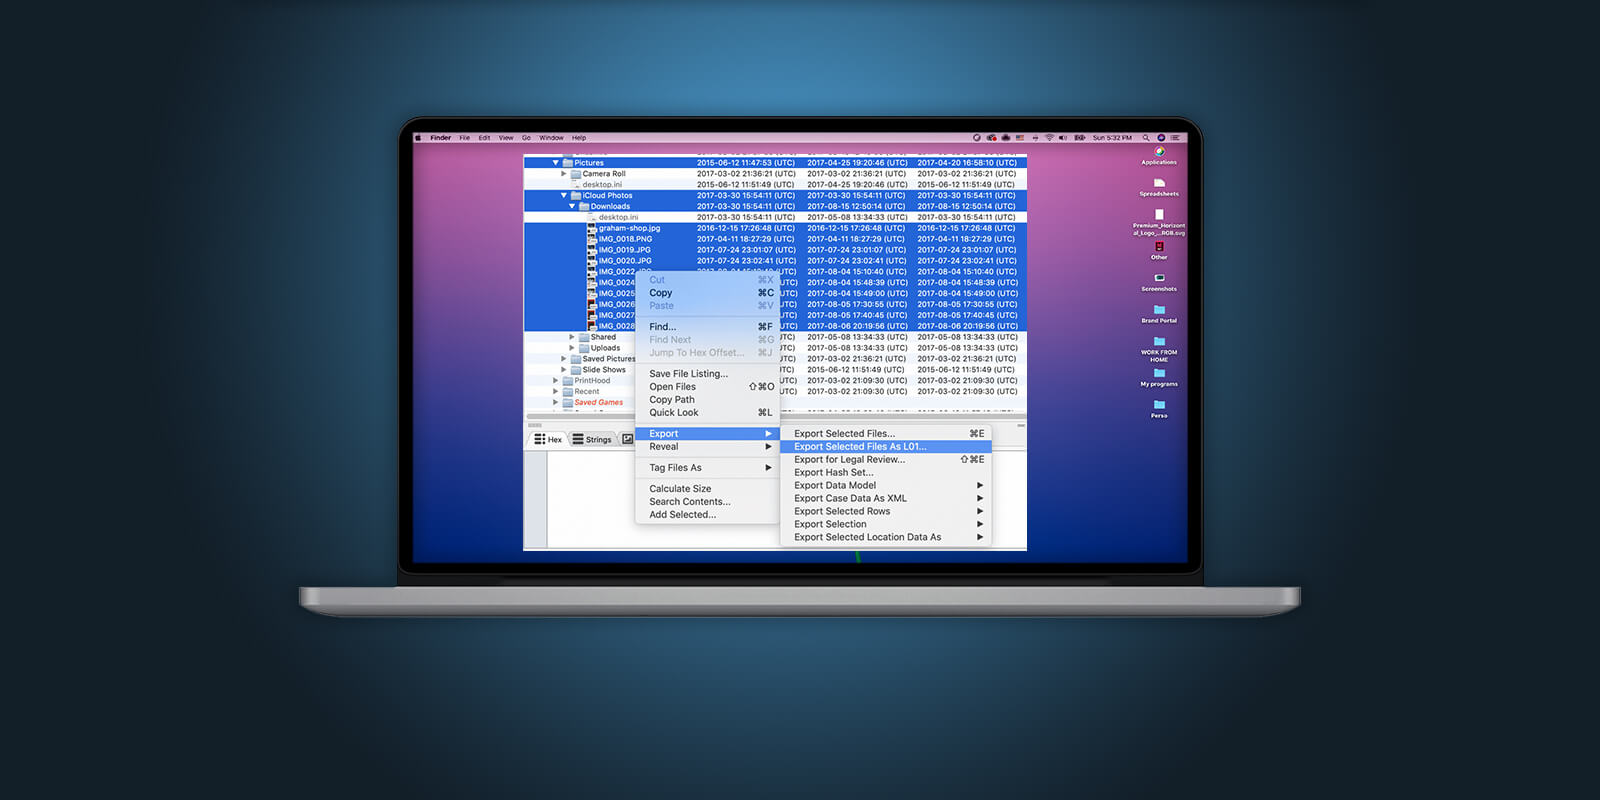1600x800 pixels.
Task: Open the Brand Portal desktop folder
Action: click(x=1159, y=310)
